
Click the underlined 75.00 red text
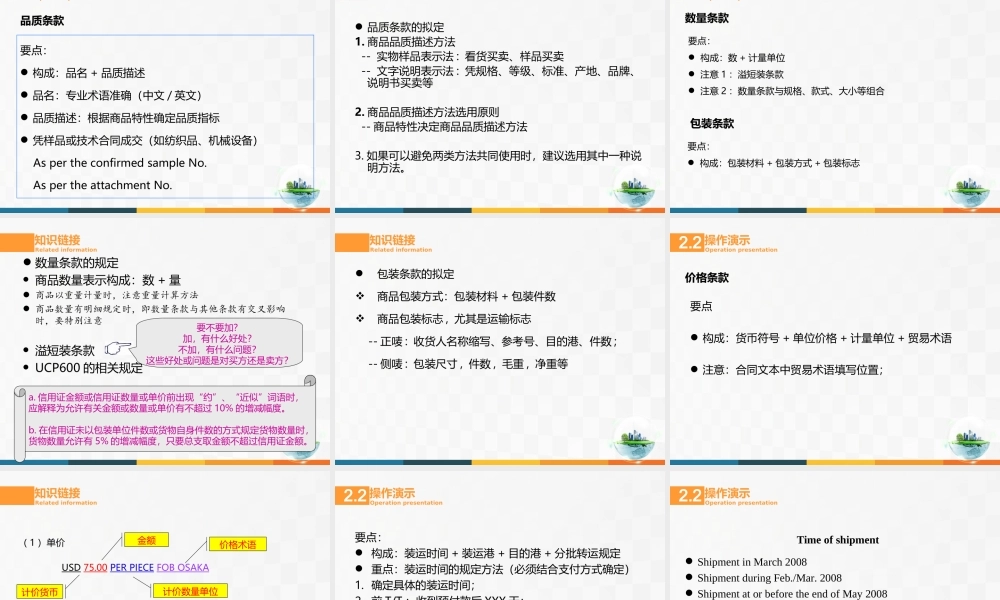93,568
